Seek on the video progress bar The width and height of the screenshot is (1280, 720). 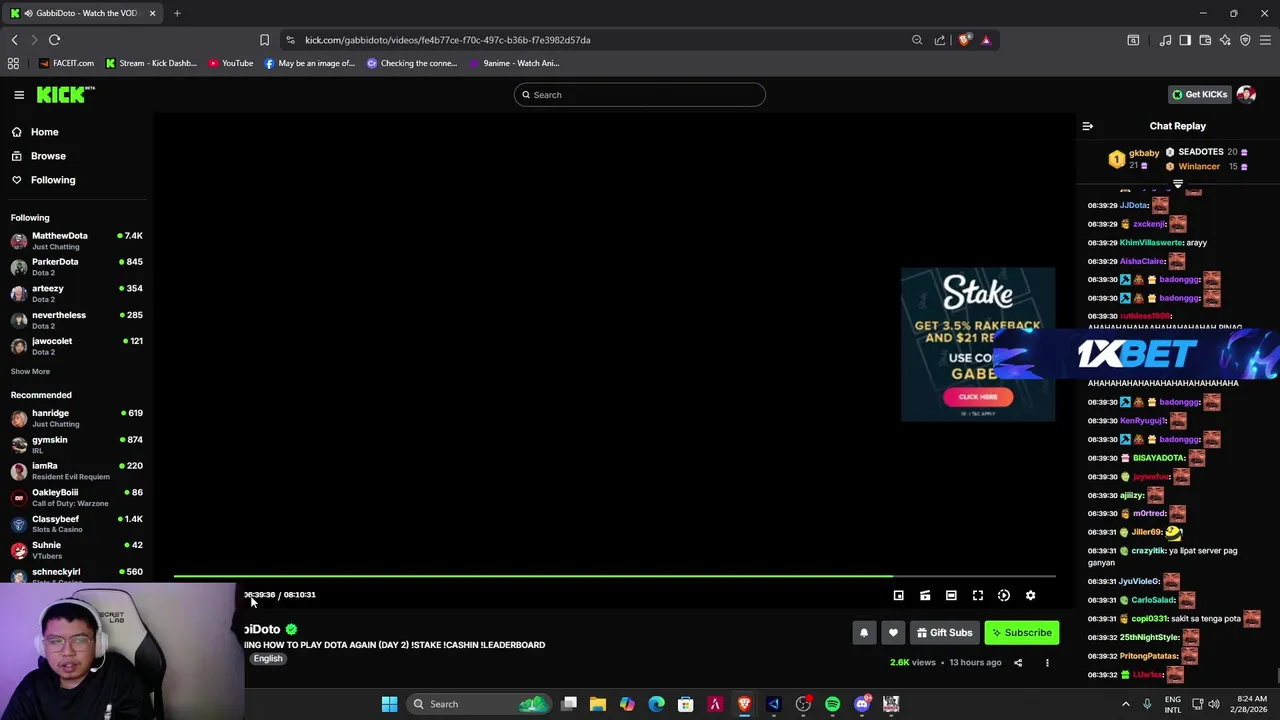[614, 577]
